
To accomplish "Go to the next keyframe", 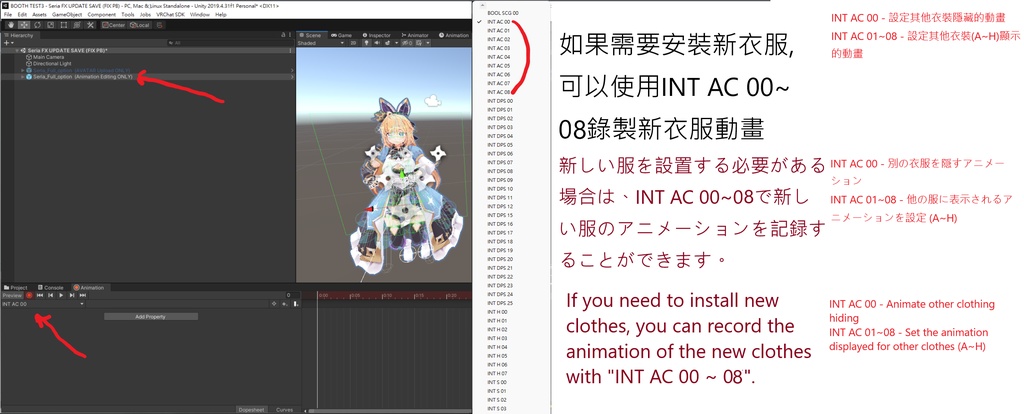I will click(72, 295).
